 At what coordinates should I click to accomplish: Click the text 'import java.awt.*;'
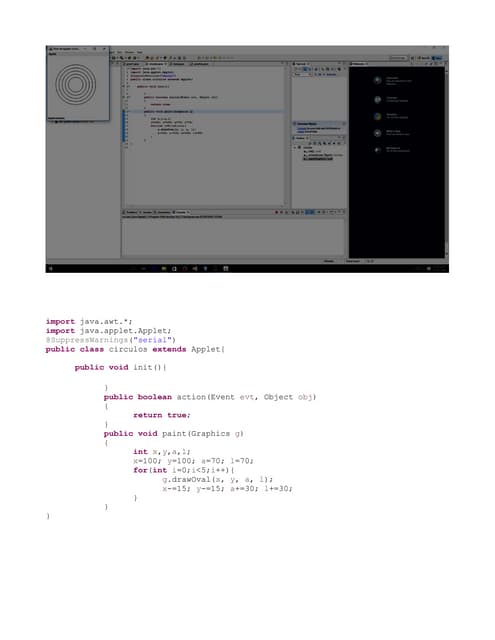tap(89, 322)
